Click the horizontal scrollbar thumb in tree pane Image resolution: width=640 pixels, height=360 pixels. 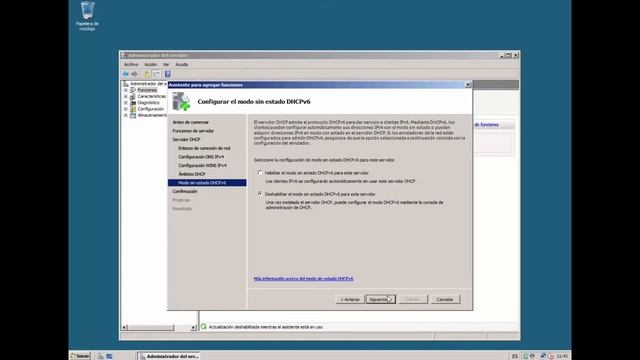click(x=151, y=327)
